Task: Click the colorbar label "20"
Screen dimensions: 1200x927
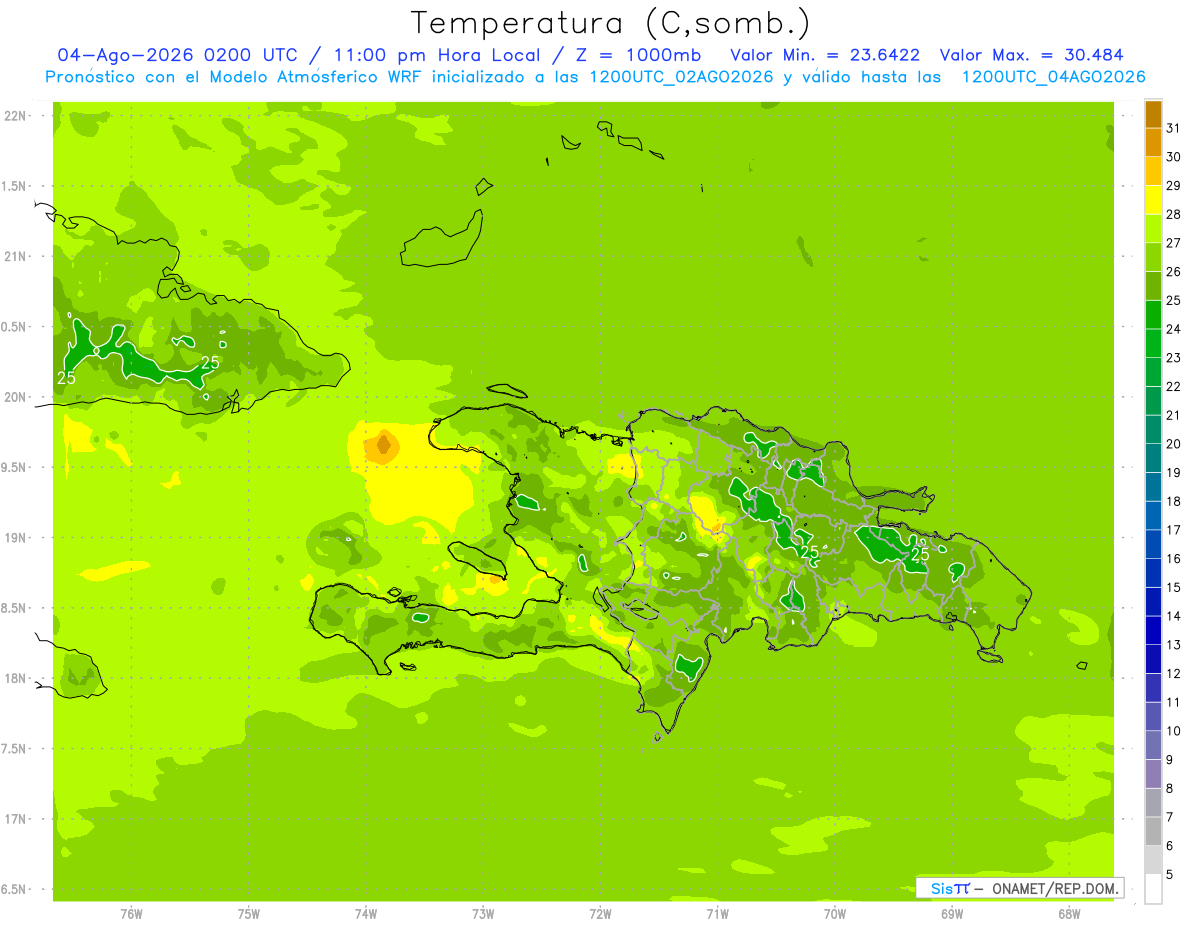Action: point(1174,444)
